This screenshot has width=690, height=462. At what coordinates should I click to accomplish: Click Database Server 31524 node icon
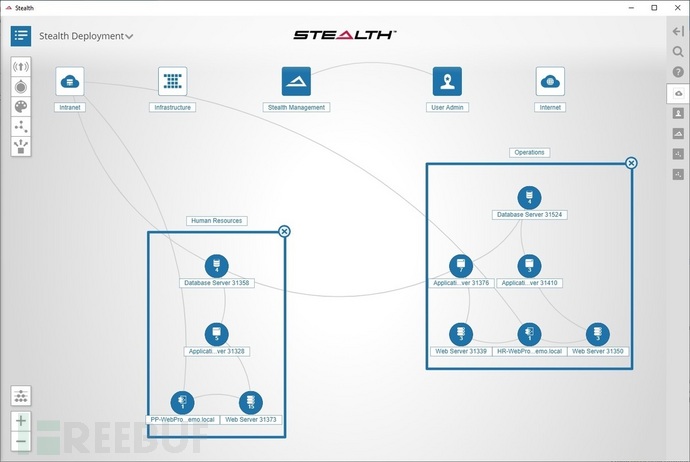pos(529,198)
